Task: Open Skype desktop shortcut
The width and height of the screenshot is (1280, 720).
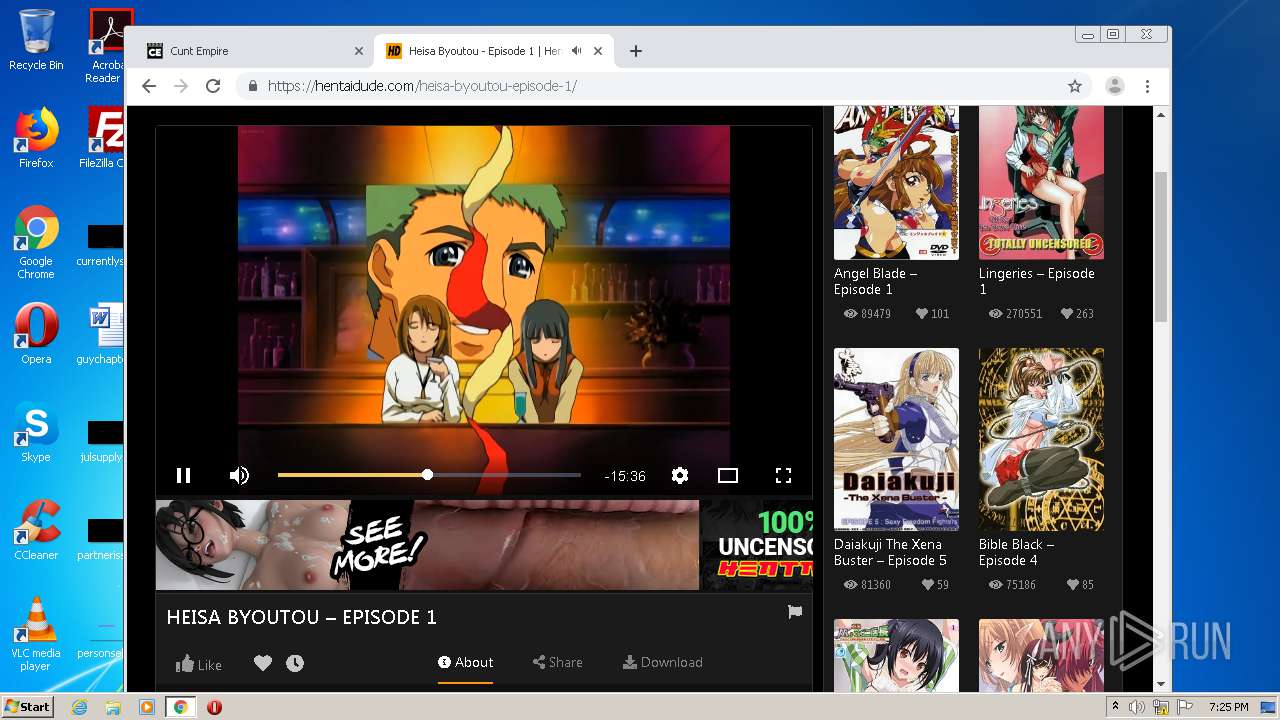Action: point(36,432)
